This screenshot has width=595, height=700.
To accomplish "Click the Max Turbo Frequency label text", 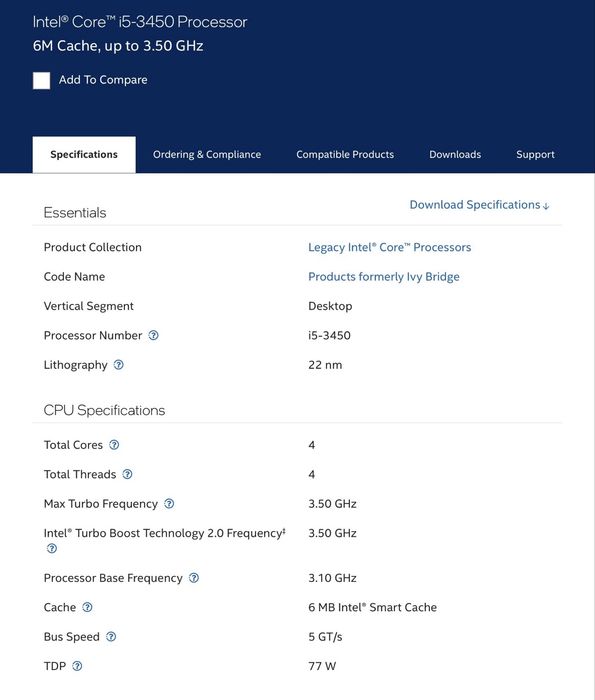I will coord(101,504).
